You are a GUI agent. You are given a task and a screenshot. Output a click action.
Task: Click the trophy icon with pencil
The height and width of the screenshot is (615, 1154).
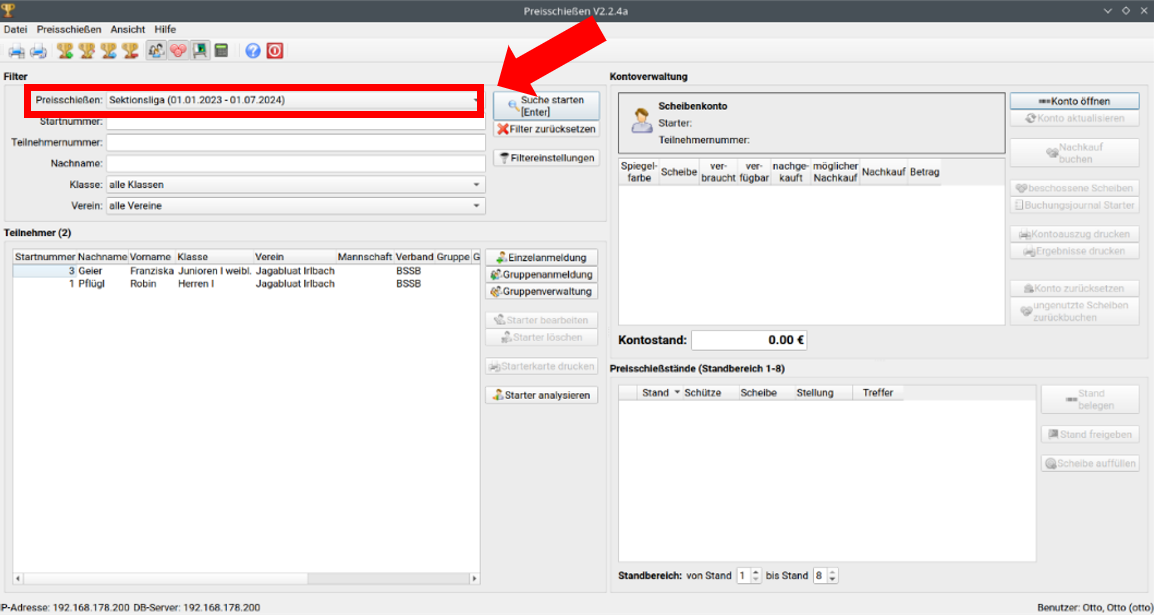[x=87, y=51]
